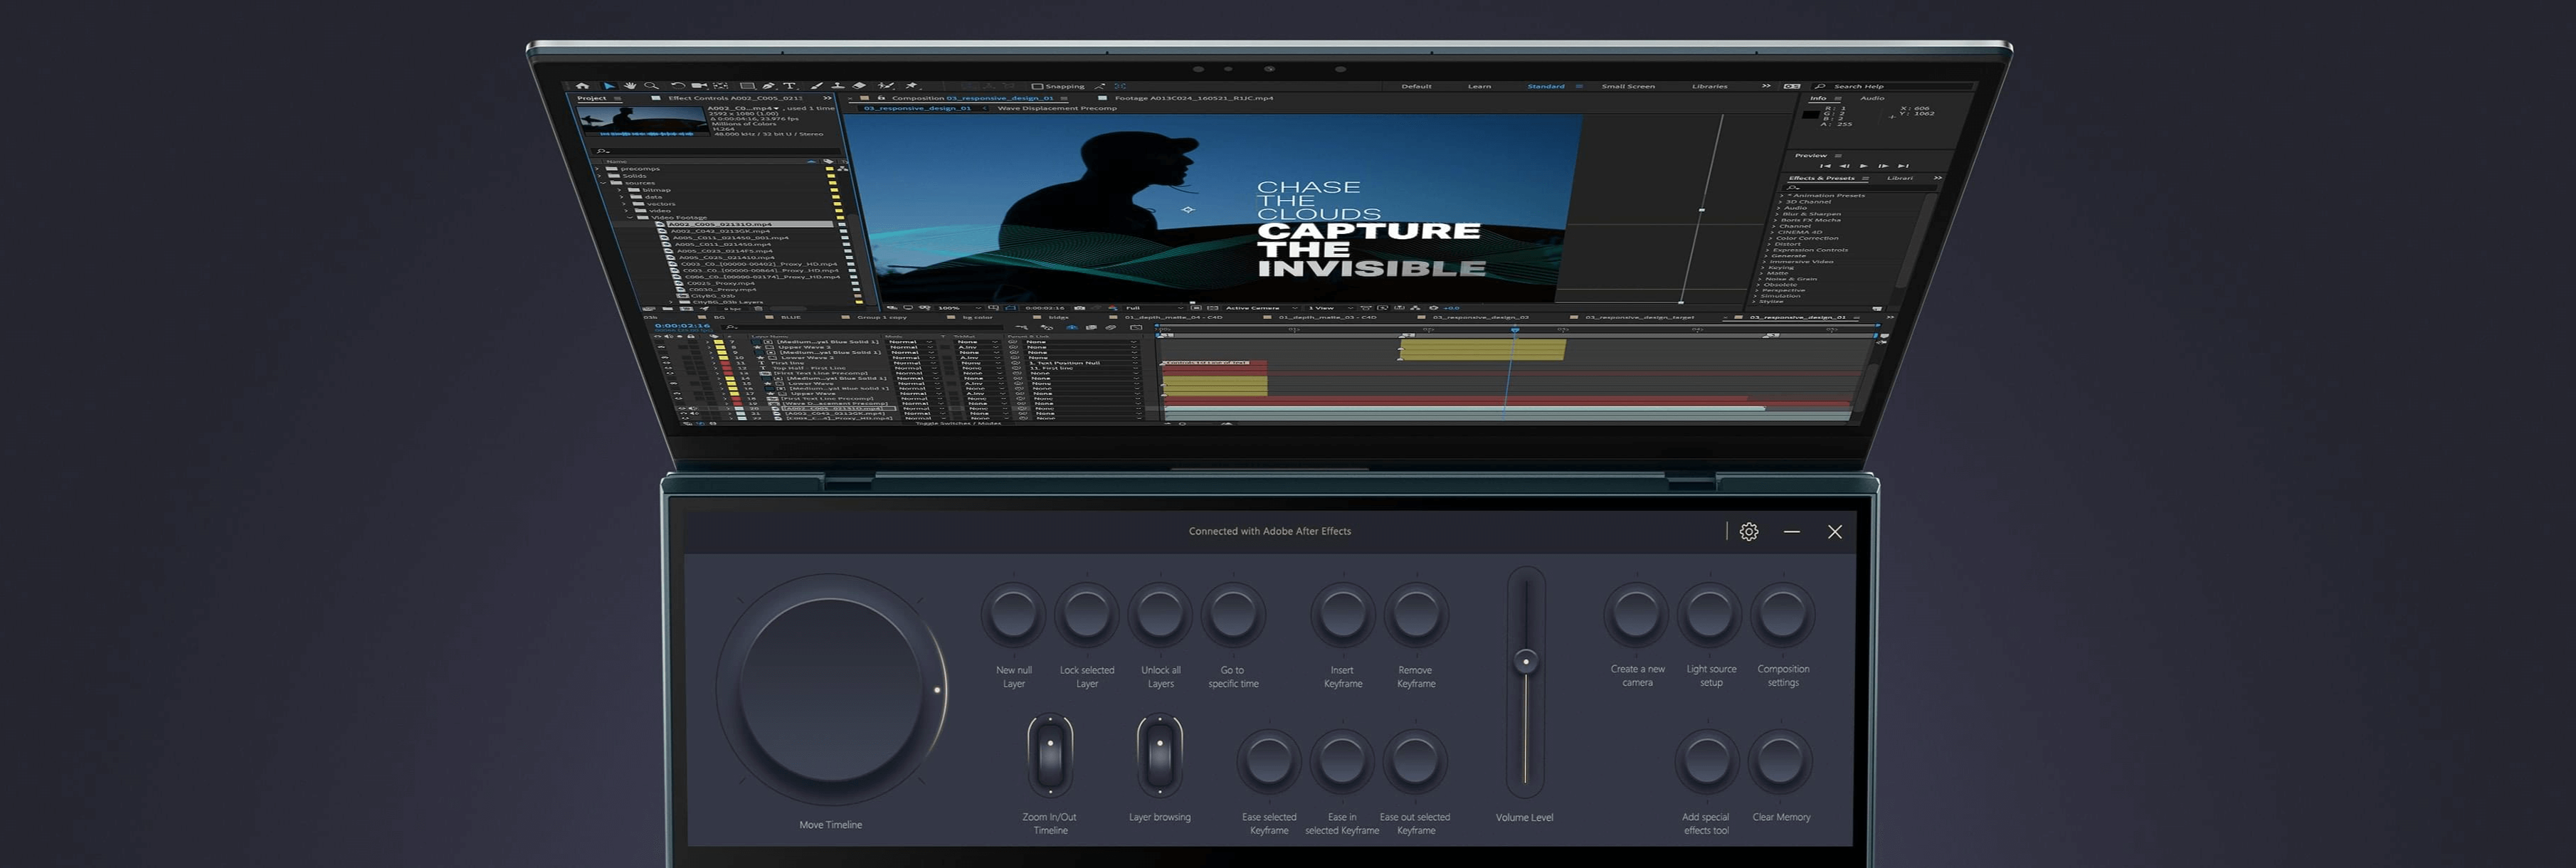Select the Type tool

(x=790, y=86)
